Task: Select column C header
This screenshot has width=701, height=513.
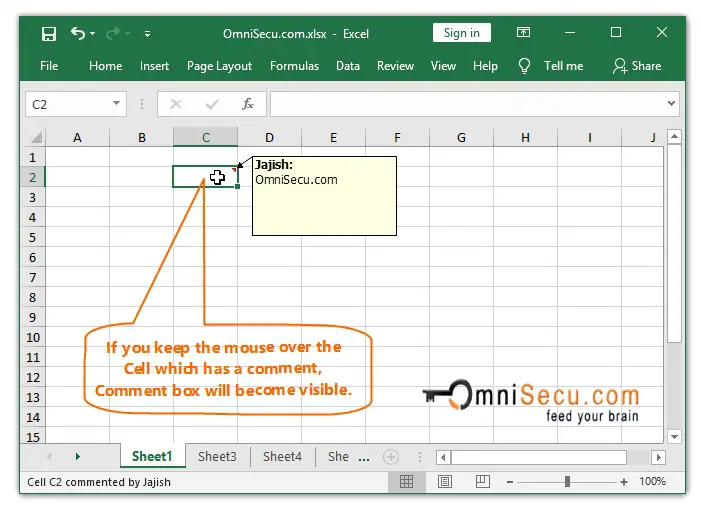Action: (x=206, y=137)
